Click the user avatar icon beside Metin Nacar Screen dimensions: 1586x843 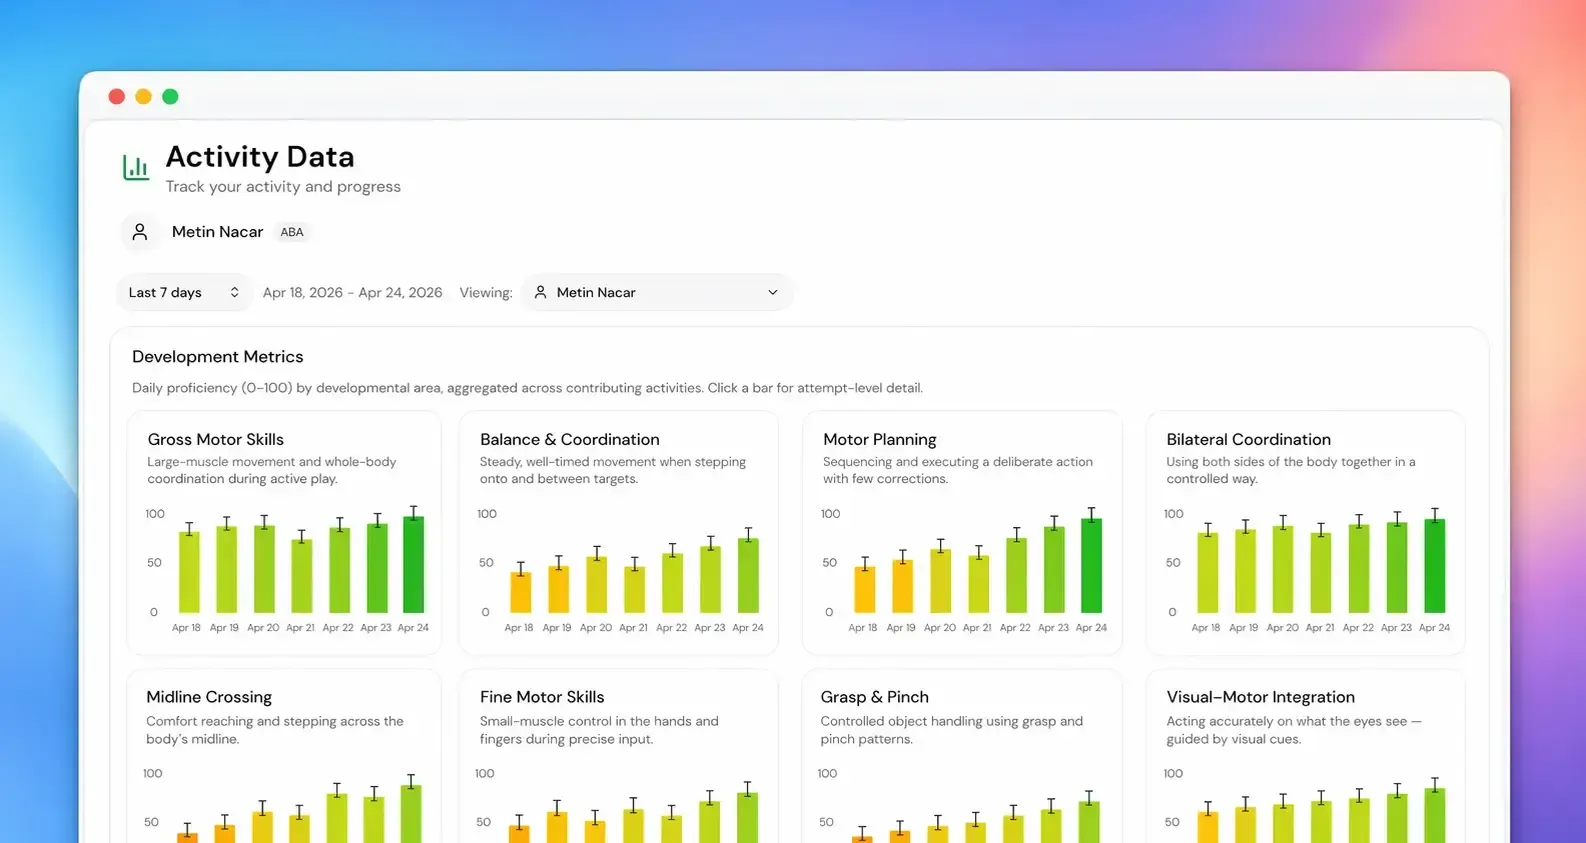pyautogui.click(x=140, y=232)
